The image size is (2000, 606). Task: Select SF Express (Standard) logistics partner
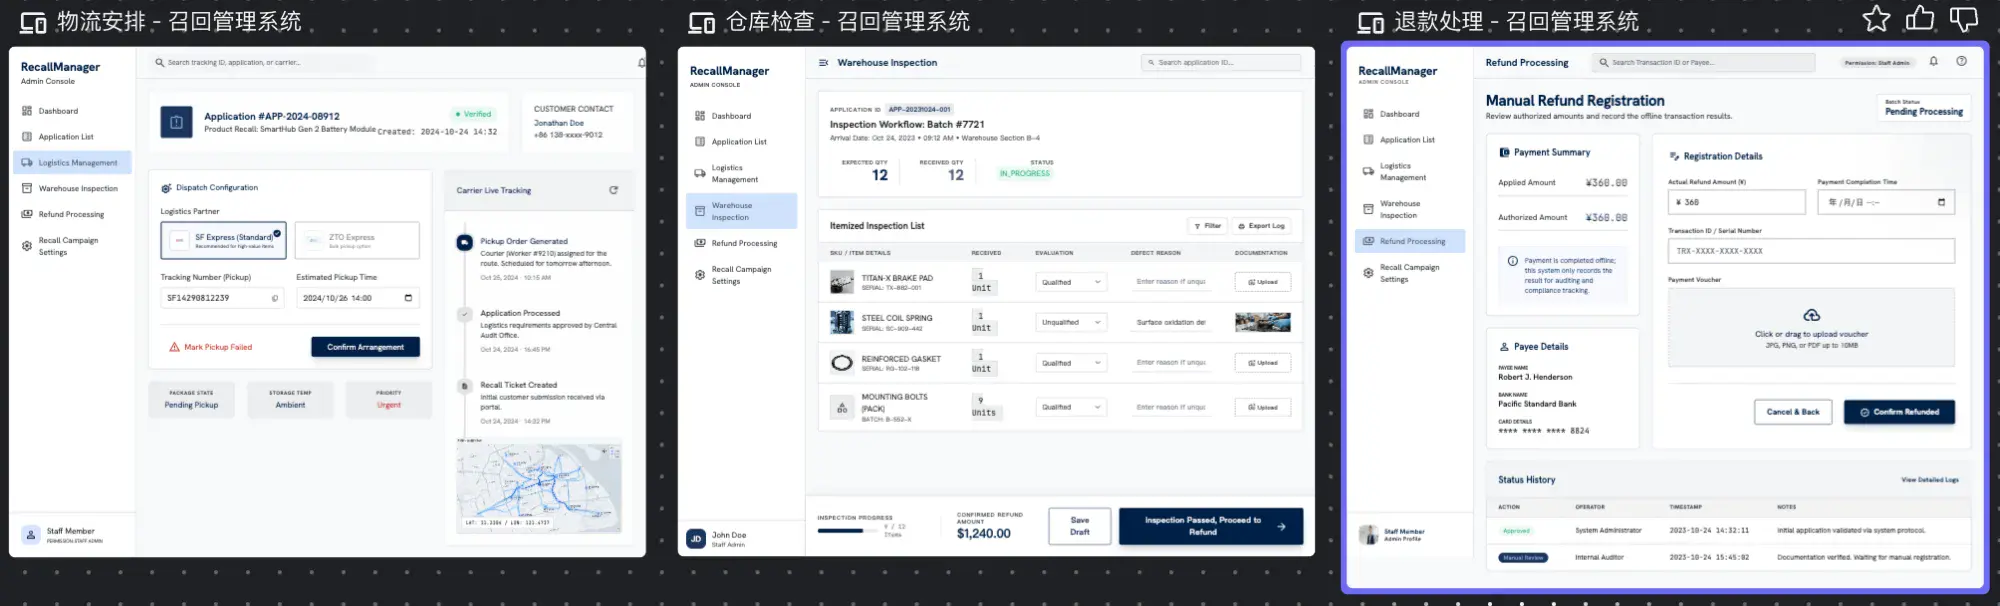[223, 240]
